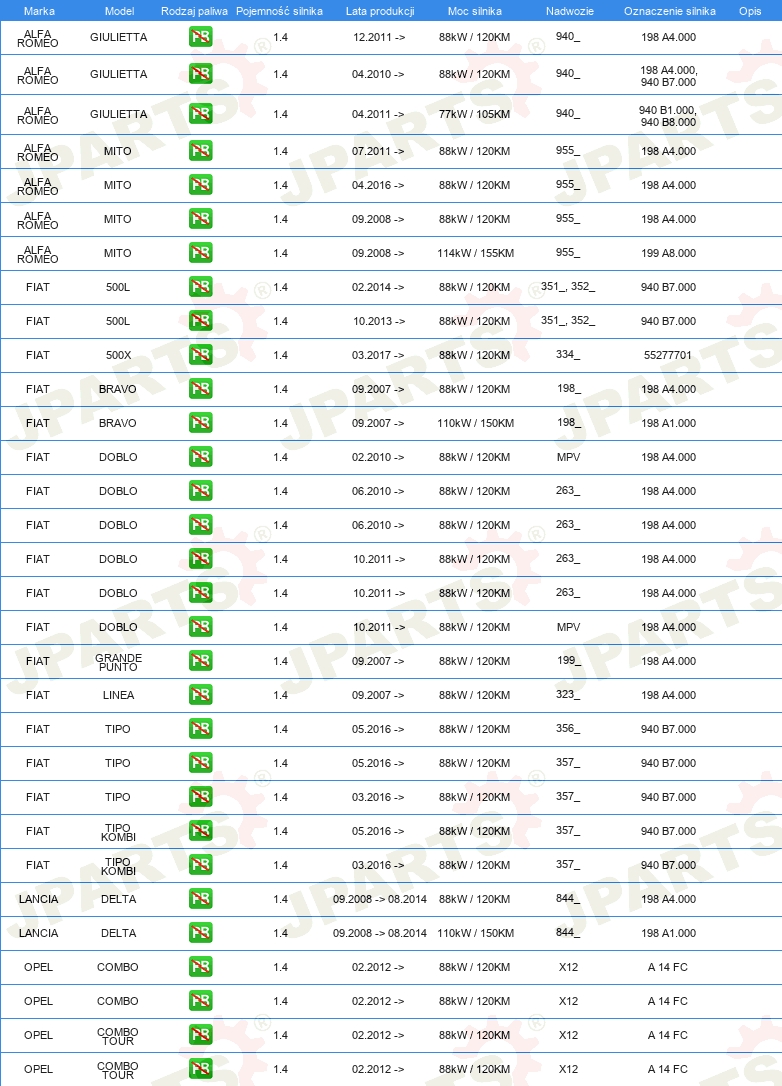Select production date 02.2014 ->
Viewport: 782px width, 1086px height.
click(x=378, y=287)
